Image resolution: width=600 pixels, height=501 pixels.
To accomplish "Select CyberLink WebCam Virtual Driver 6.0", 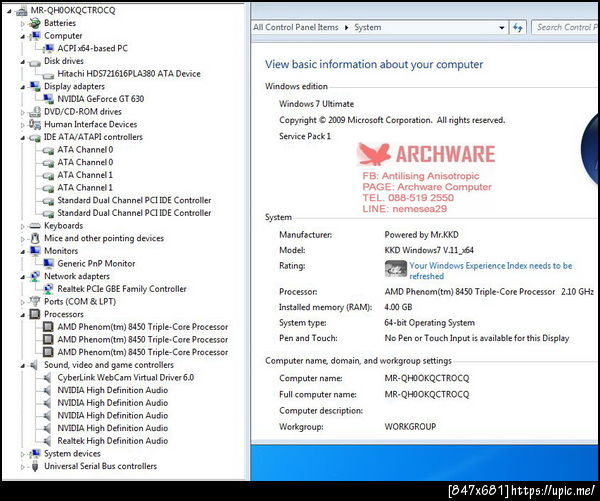I will click(126, 378).
